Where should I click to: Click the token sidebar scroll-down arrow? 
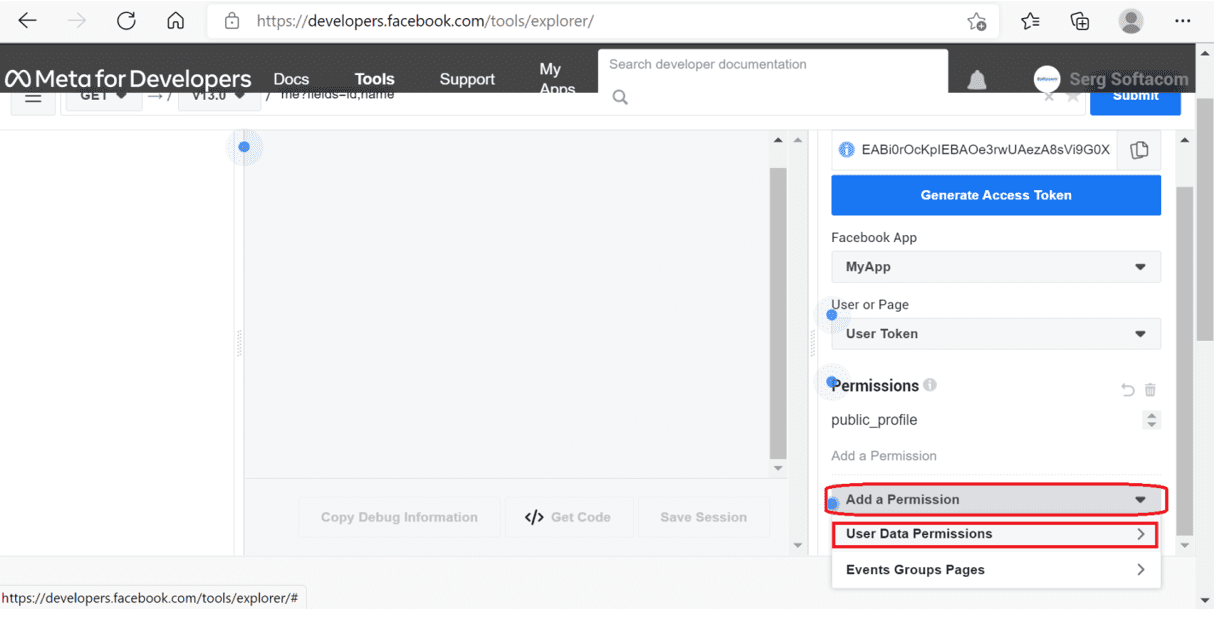click(x=1185, y=546)
